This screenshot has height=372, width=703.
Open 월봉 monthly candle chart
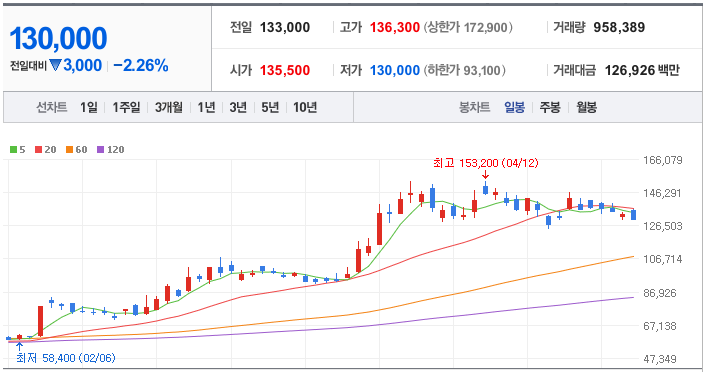pos(586,108)
